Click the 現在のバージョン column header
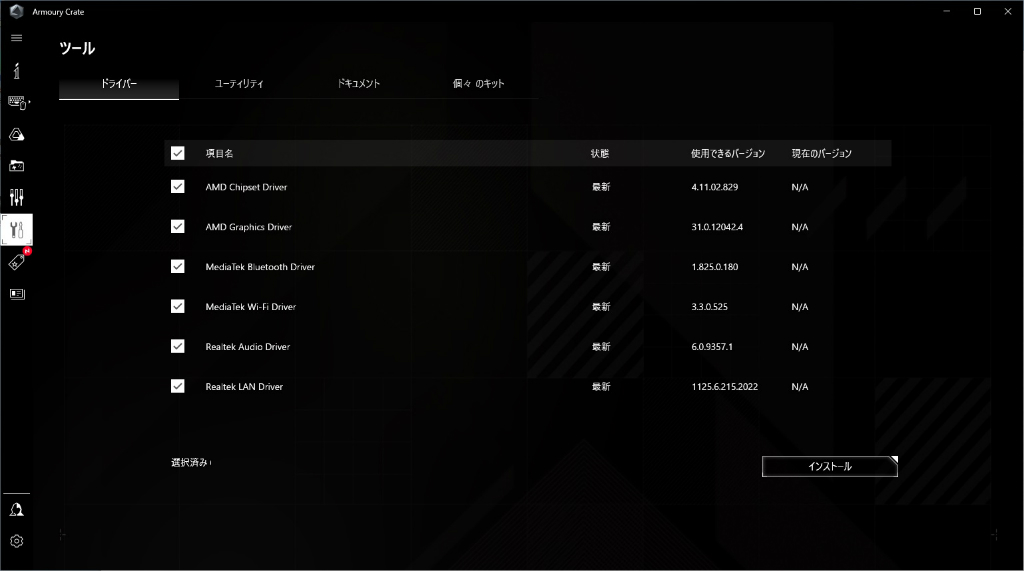 822,154
